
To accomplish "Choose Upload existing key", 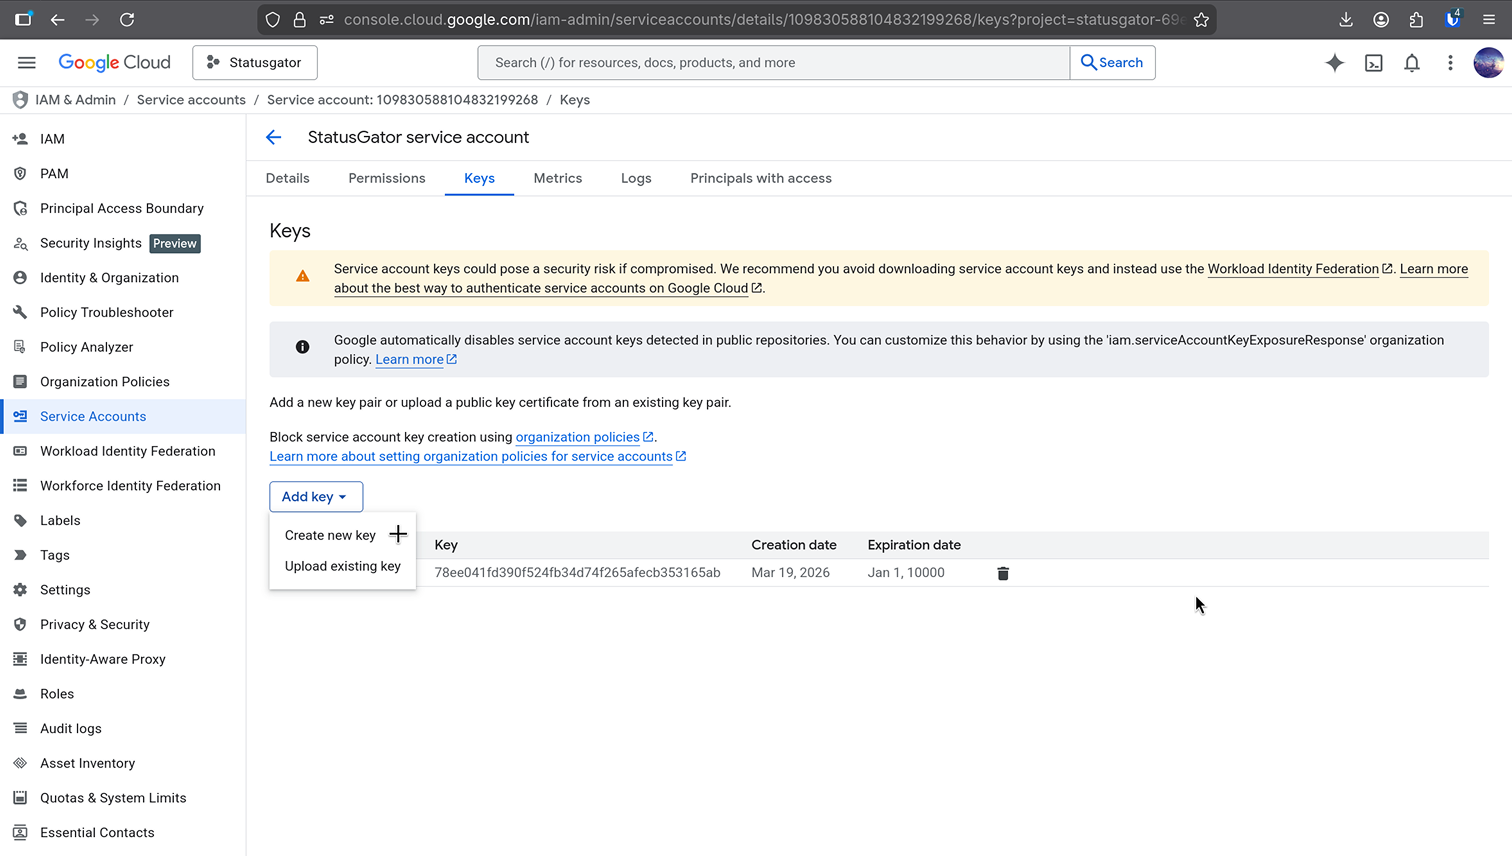I will [343, 566].
